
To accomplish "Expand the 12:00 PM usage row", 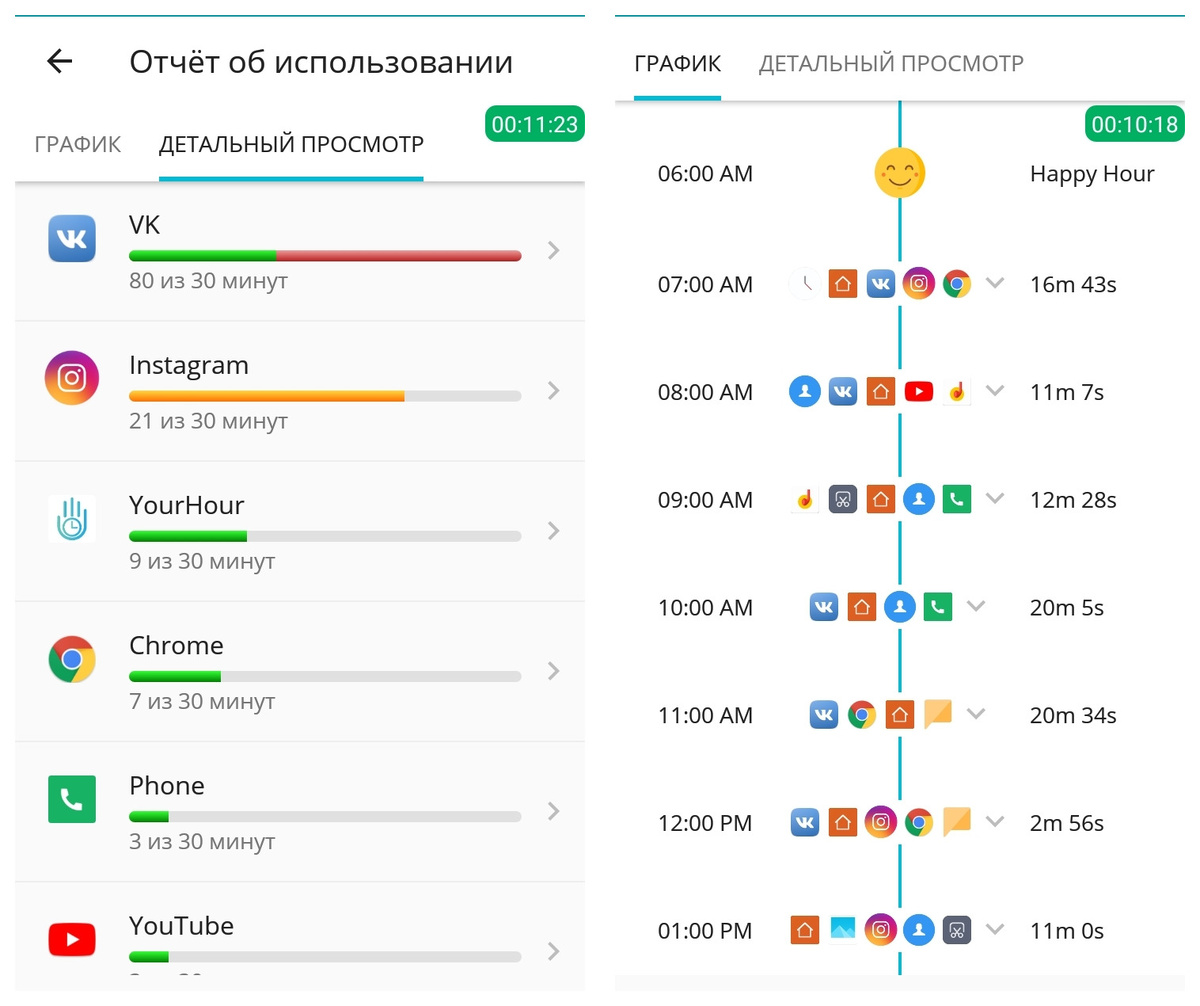I will (994, 822).
